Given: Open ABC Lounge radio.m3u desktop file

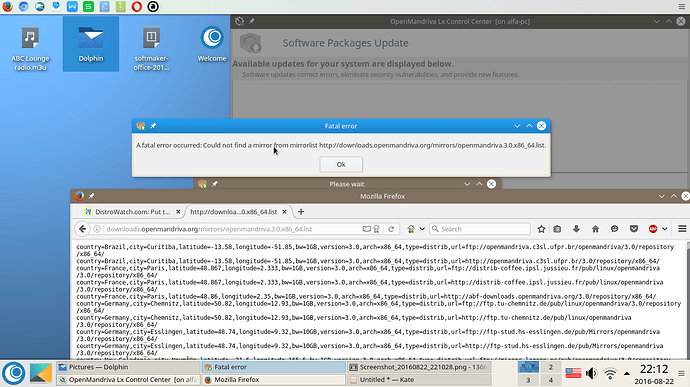Looking at the screenshot, I should [x=30, y=47].
